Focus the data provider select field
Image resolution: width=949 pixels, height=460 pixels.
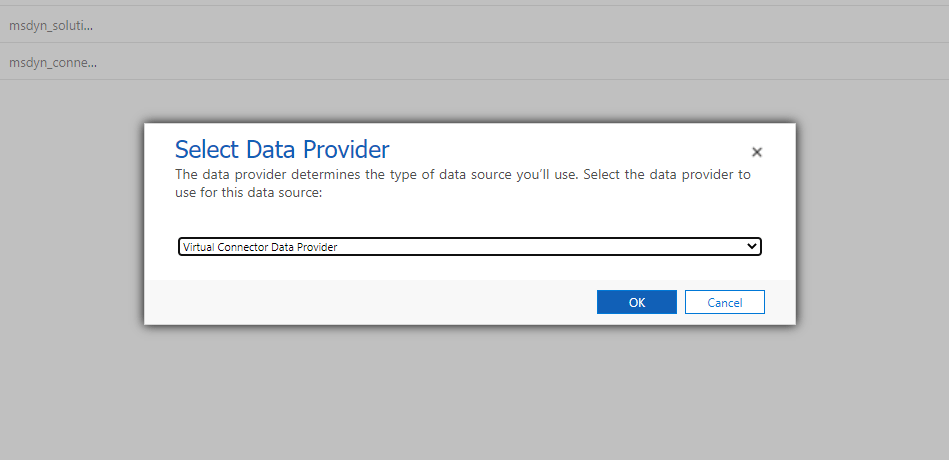pos(469,246)
